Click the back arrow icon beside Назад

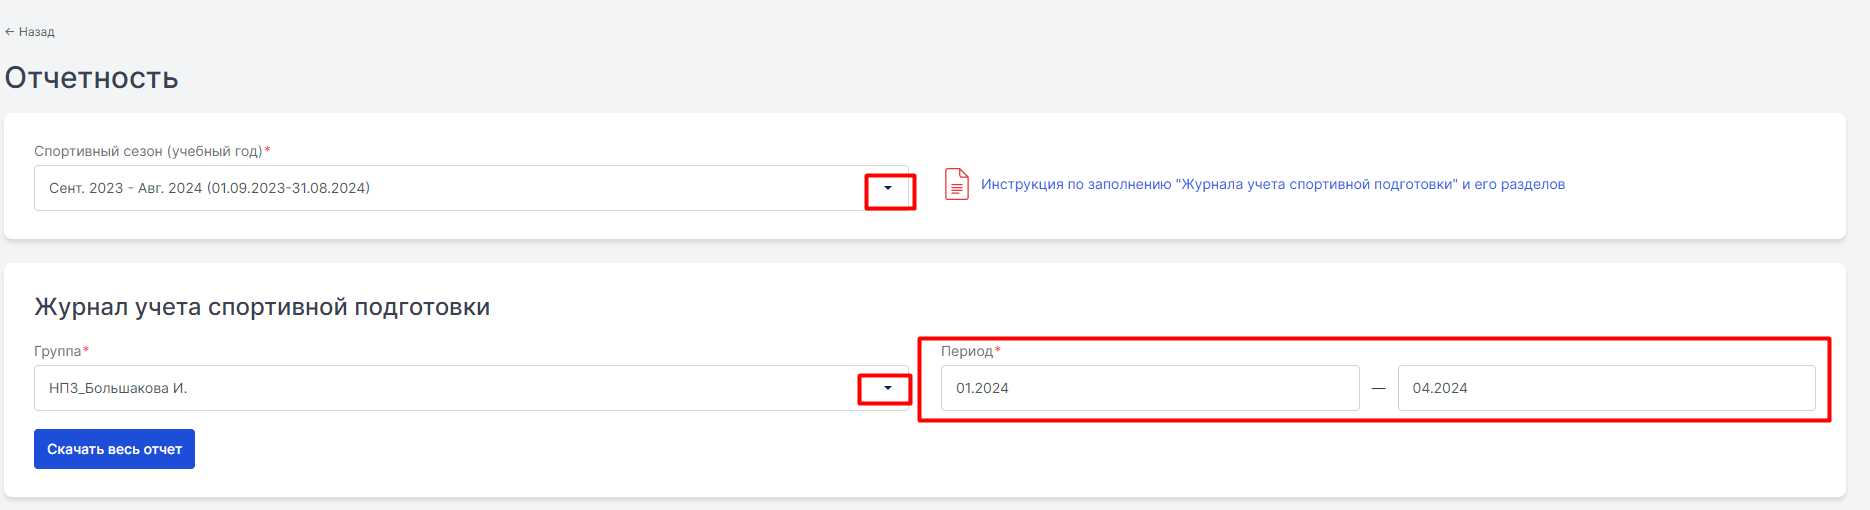9,32
